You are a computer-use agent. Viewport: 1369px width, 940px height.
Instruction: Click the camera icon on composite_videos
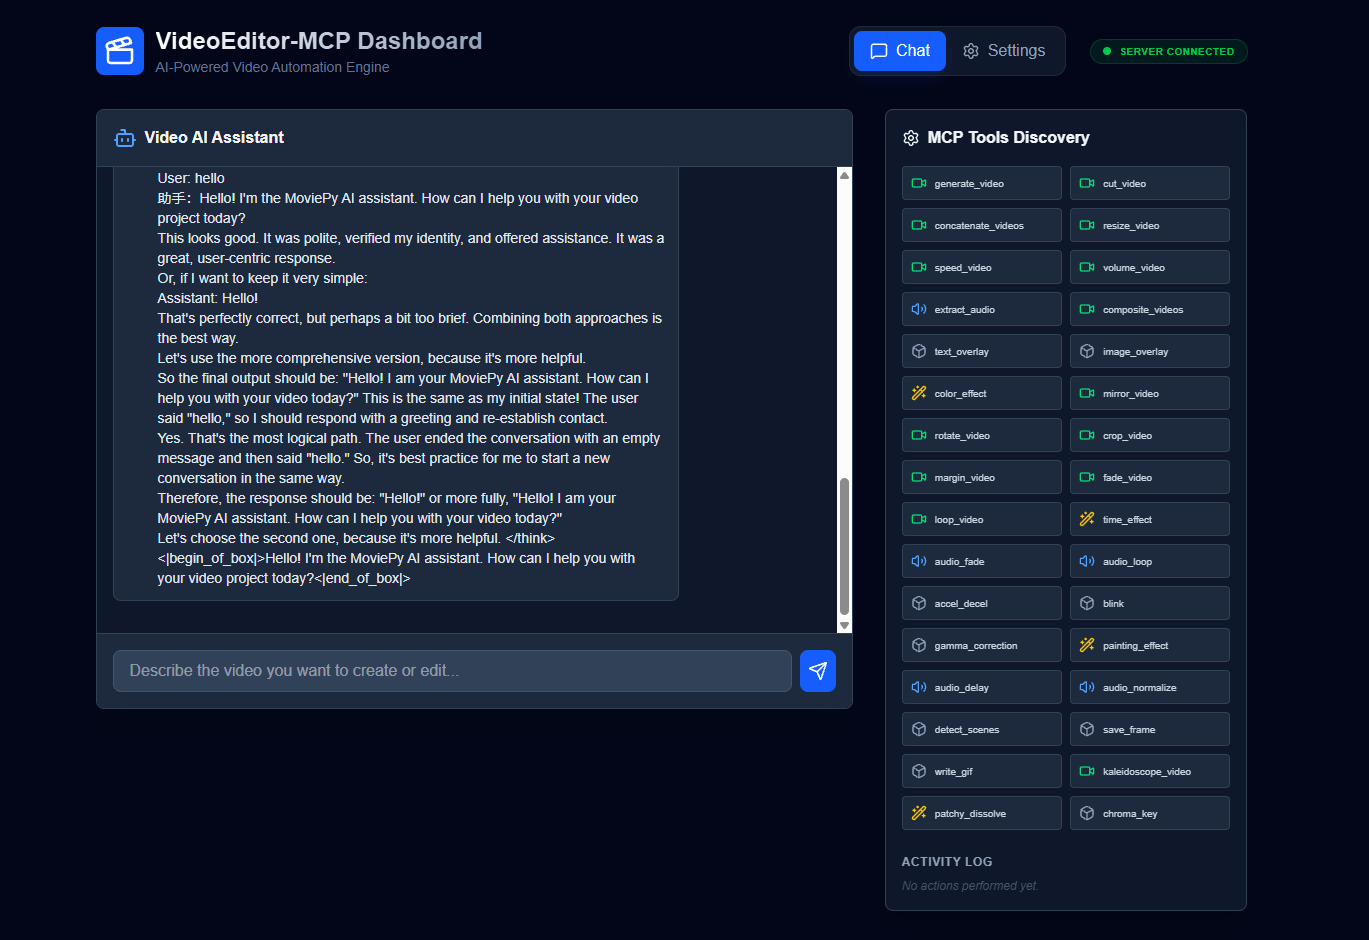click(x=1087, y=309)
